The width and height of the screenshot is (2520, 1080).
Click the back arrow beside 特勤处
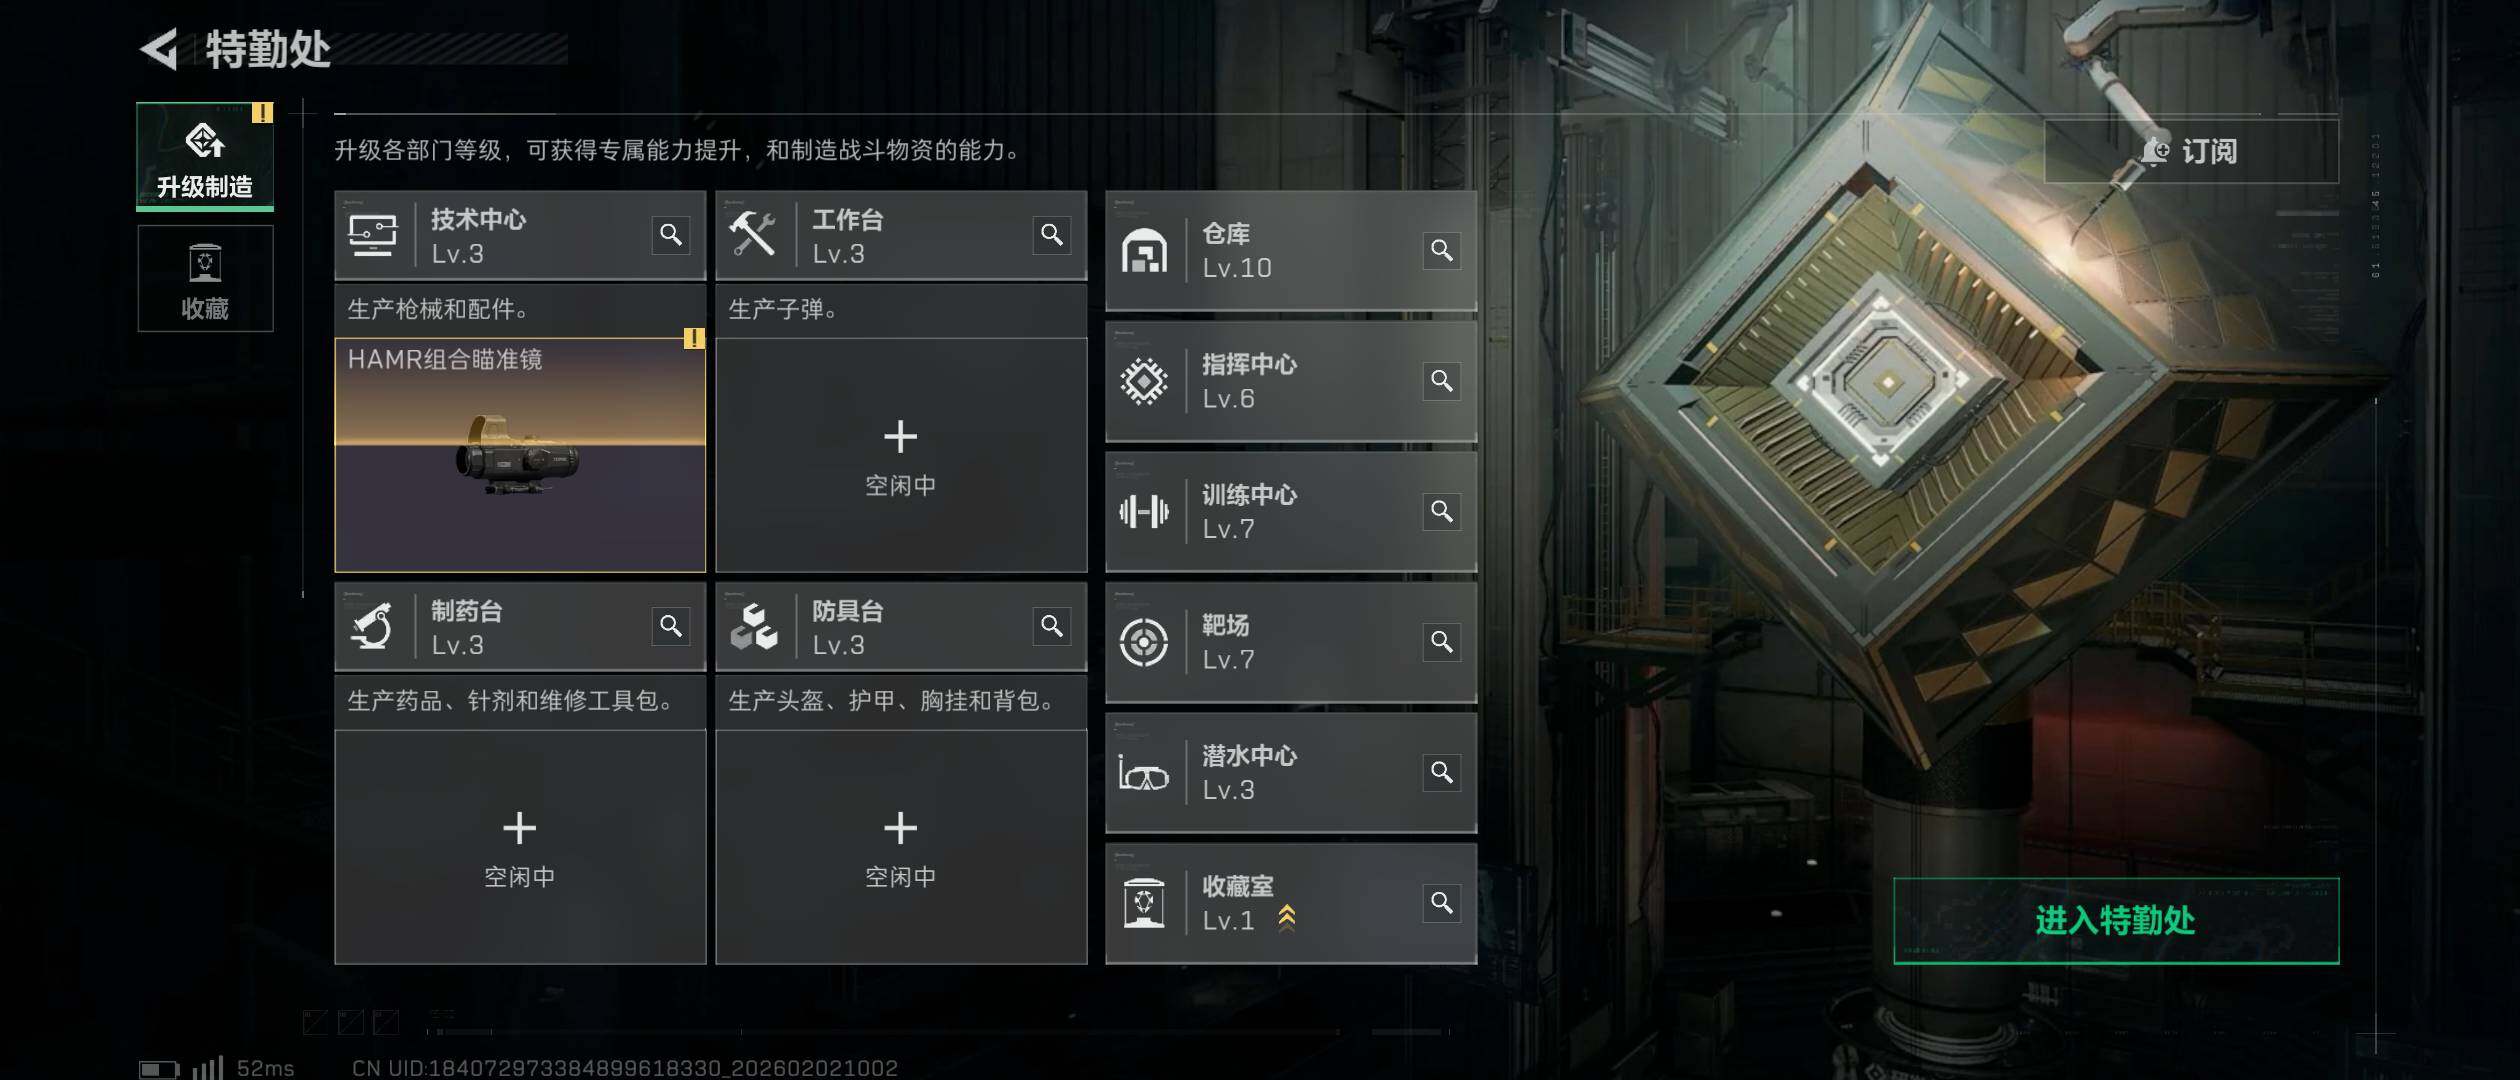click(159, 49)
